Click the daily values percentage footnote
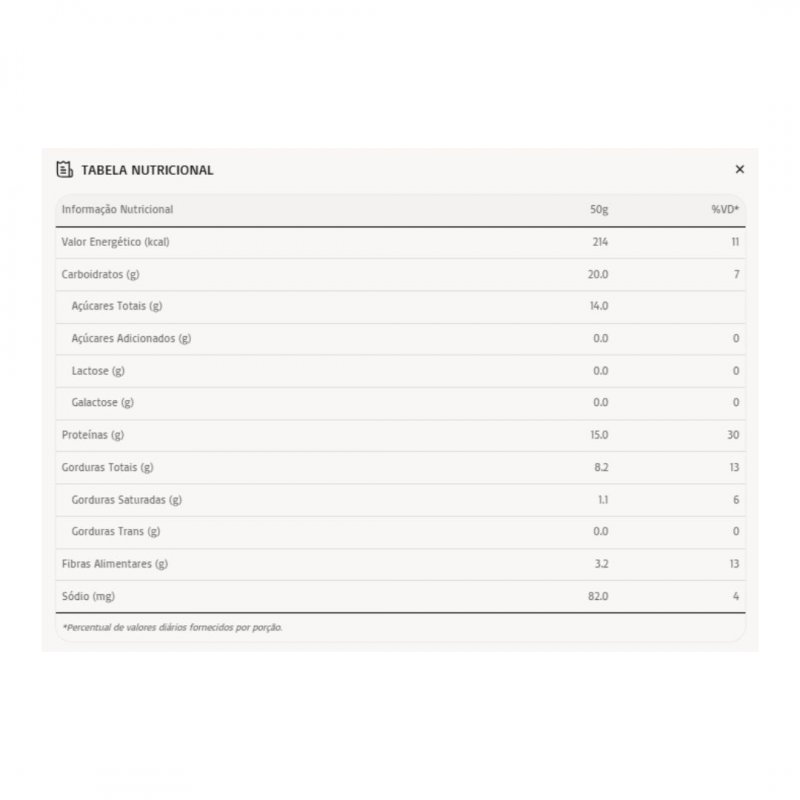This screenshot has width=800, height=800. tap(173, 628)
